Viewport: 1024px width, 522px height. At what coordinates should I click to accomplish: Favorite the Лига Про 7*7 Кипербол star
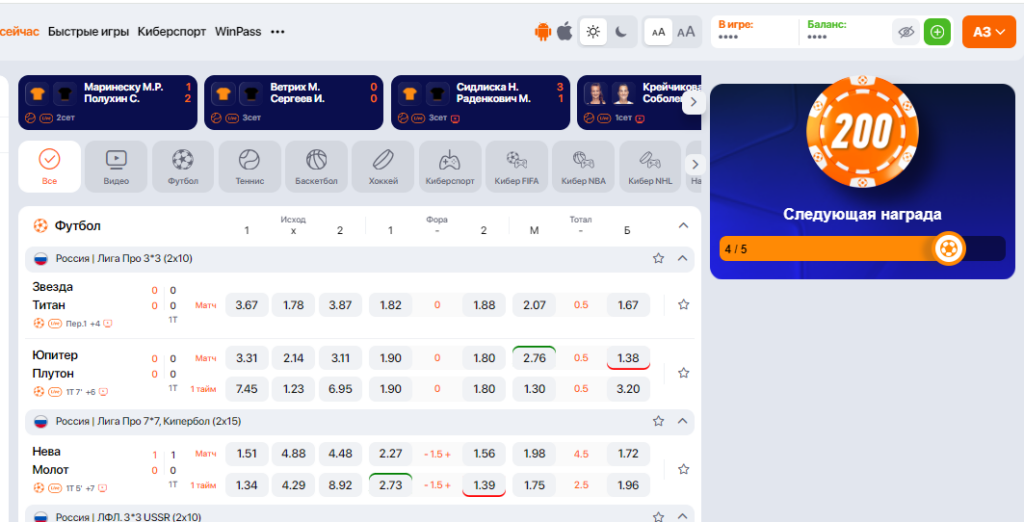click(x=658, y=421)
